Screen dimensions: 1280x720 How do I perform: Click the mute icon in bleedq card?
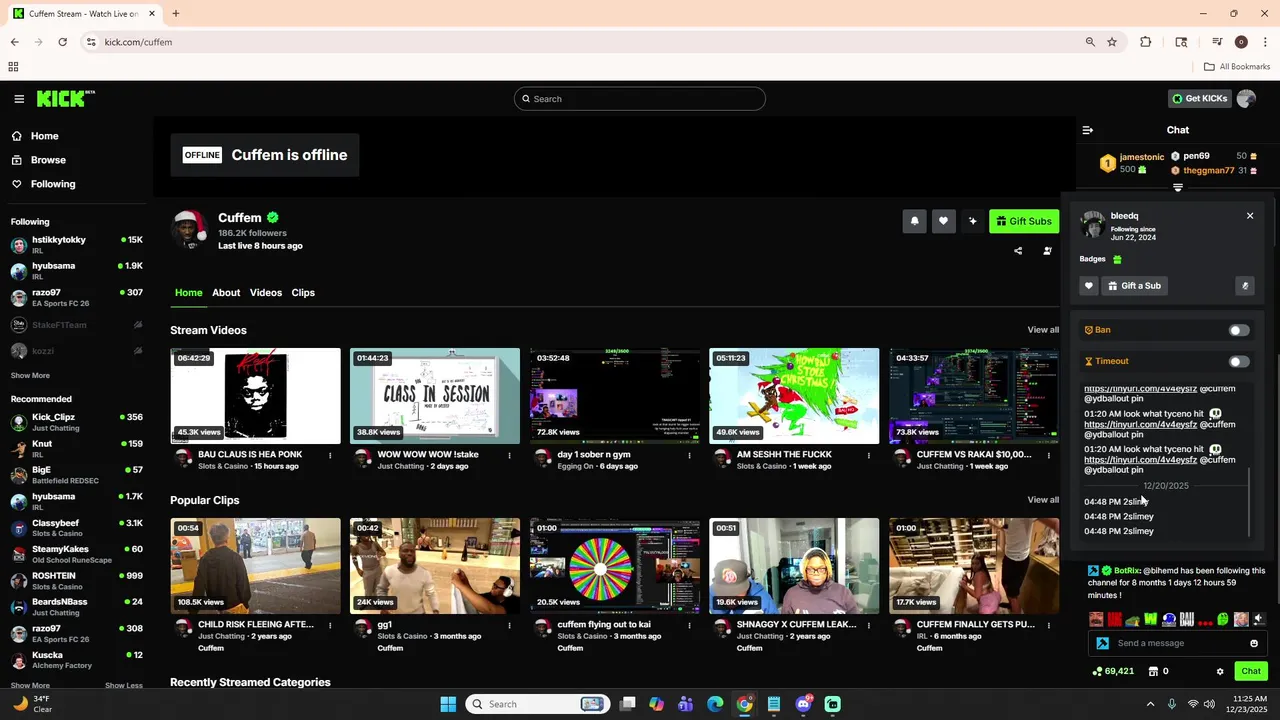pos(1245,286)
